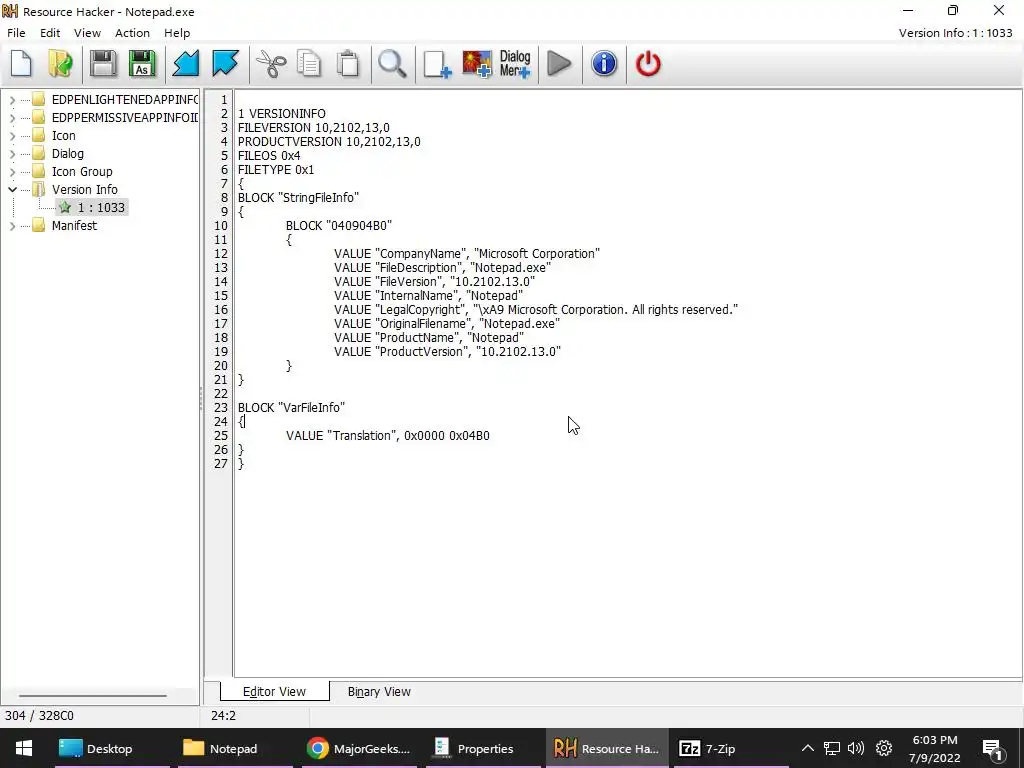Save the file with floppy disk icon
Image resolution: width=1024 pixels, height=768 pixels.
[103, 64]
